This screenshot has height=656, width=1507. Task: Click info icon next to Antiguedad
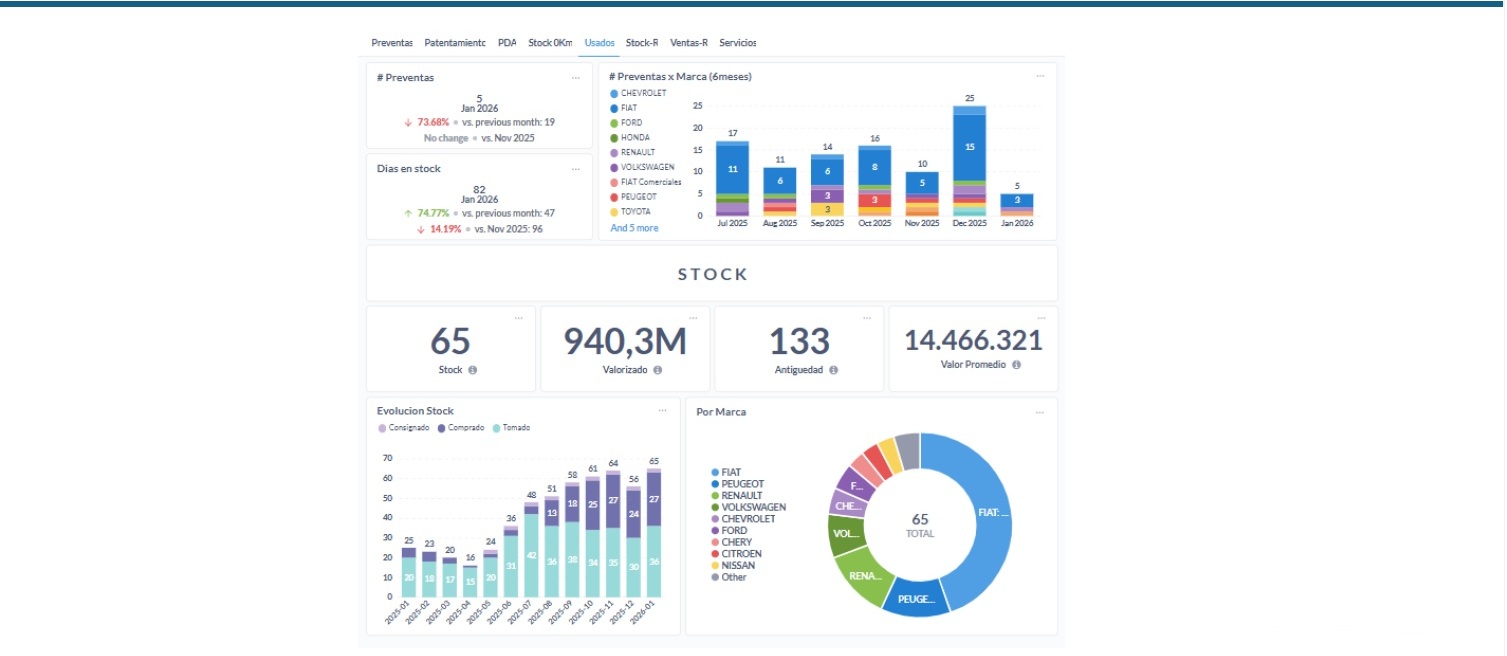click(833, 370)
